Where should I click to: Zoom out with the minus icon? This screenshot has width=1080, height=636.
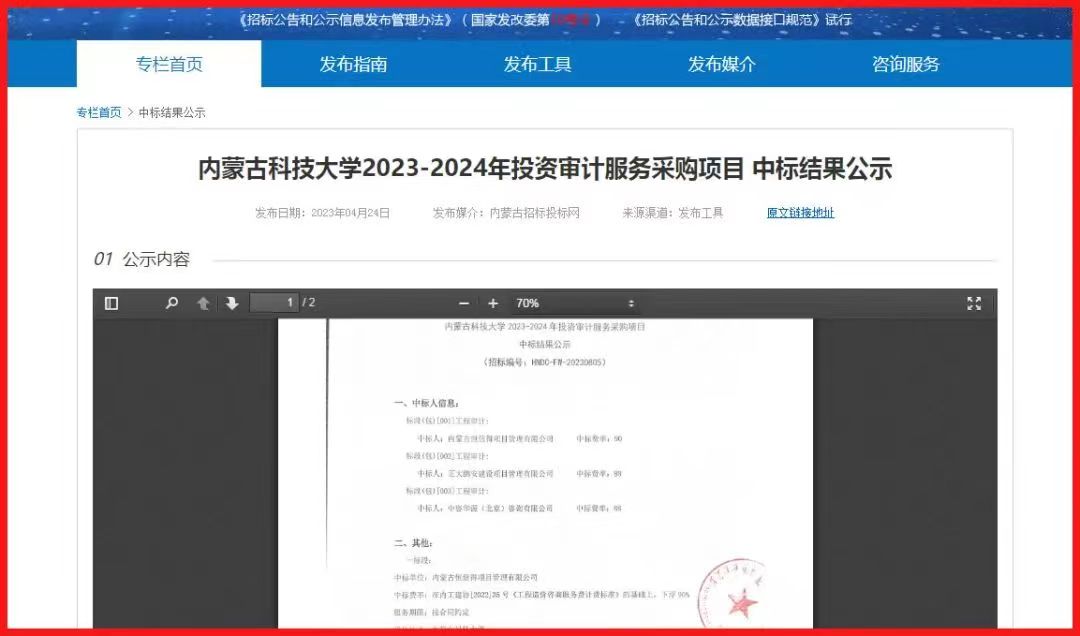tap(463, 303)
